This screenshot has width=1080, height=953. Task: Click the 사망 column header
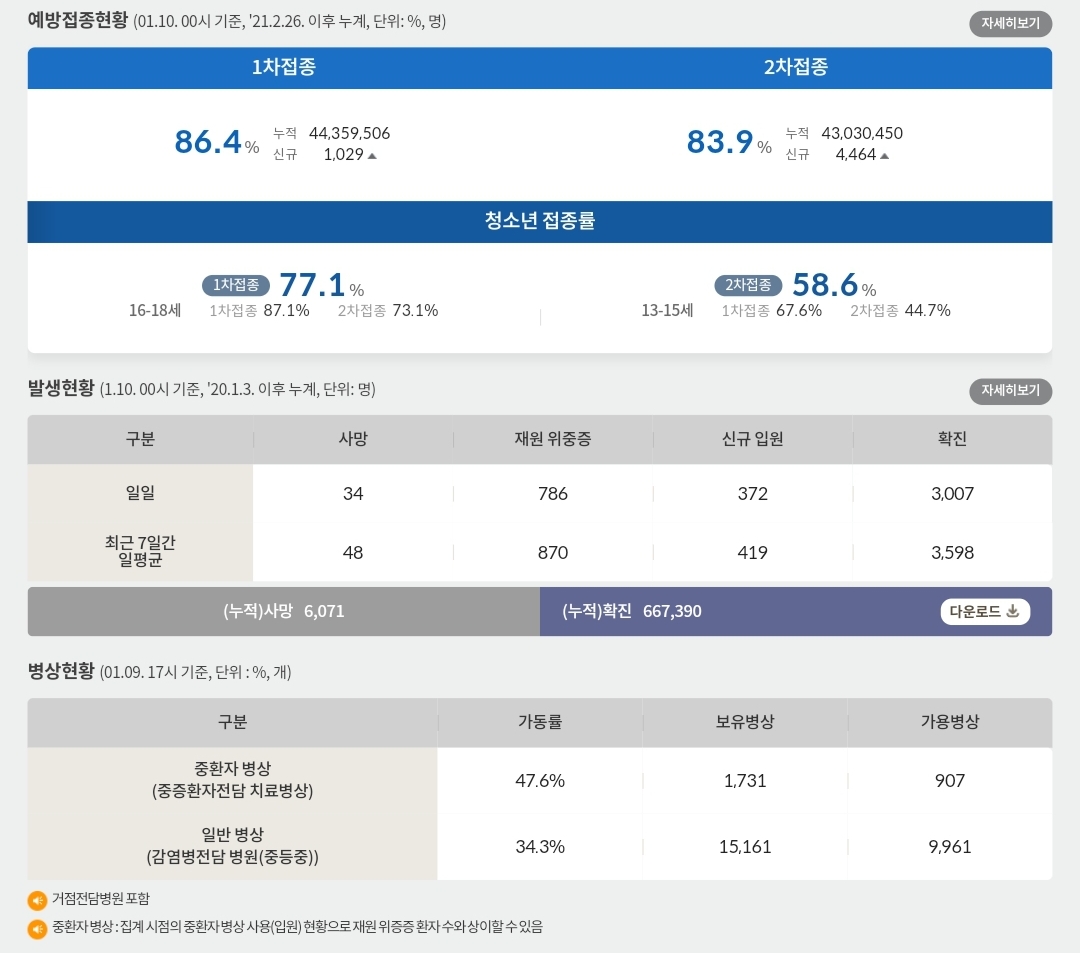pos(353,439)
